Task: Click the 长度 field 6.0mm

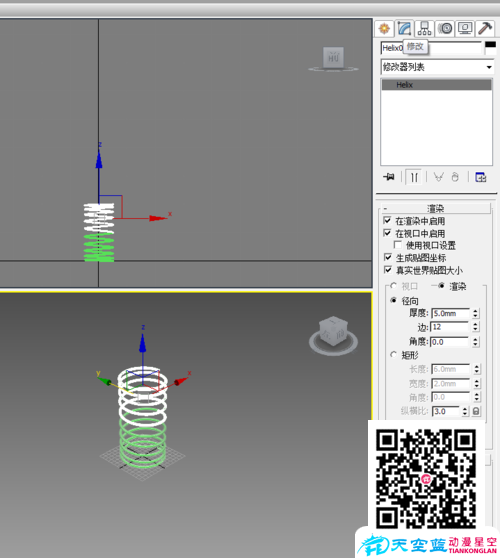Action: tap(451, 369)
